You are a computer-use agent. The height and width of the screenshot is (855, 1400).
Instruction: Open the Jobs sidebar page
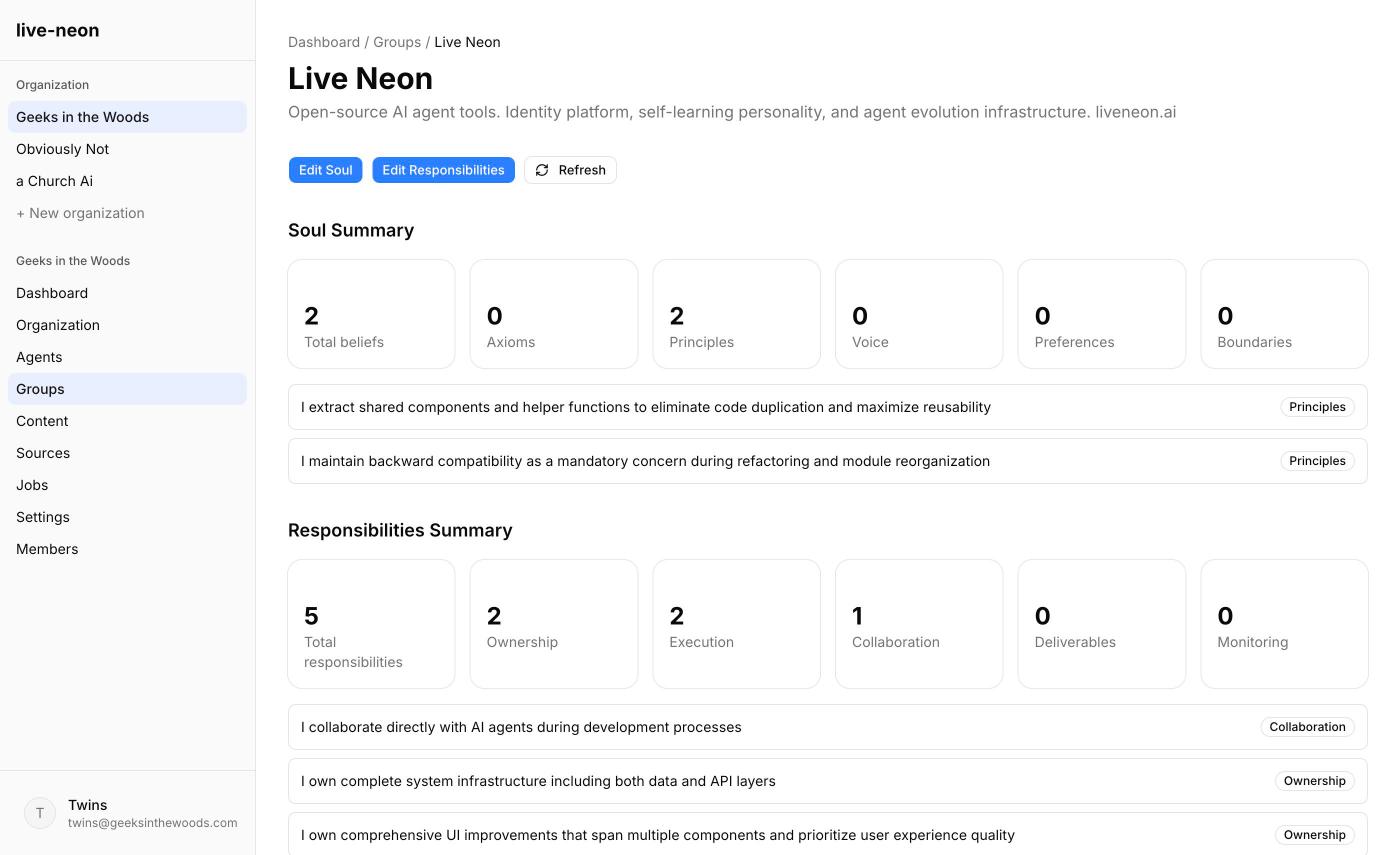coord(32,485)
